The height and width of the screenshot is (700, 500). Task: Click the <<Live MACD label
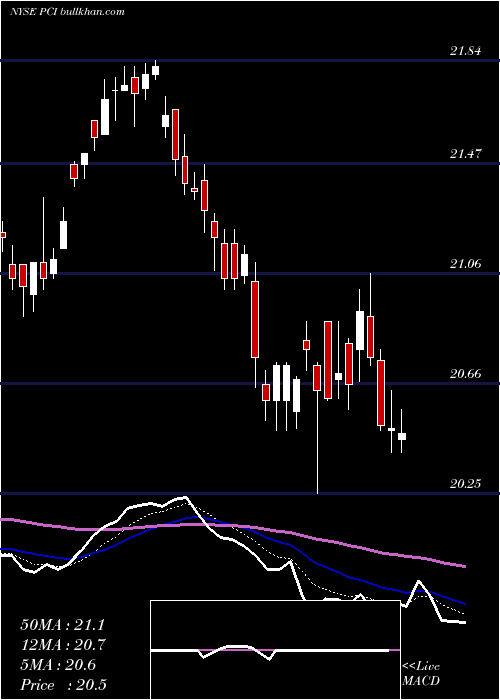(x=421, y=673)
